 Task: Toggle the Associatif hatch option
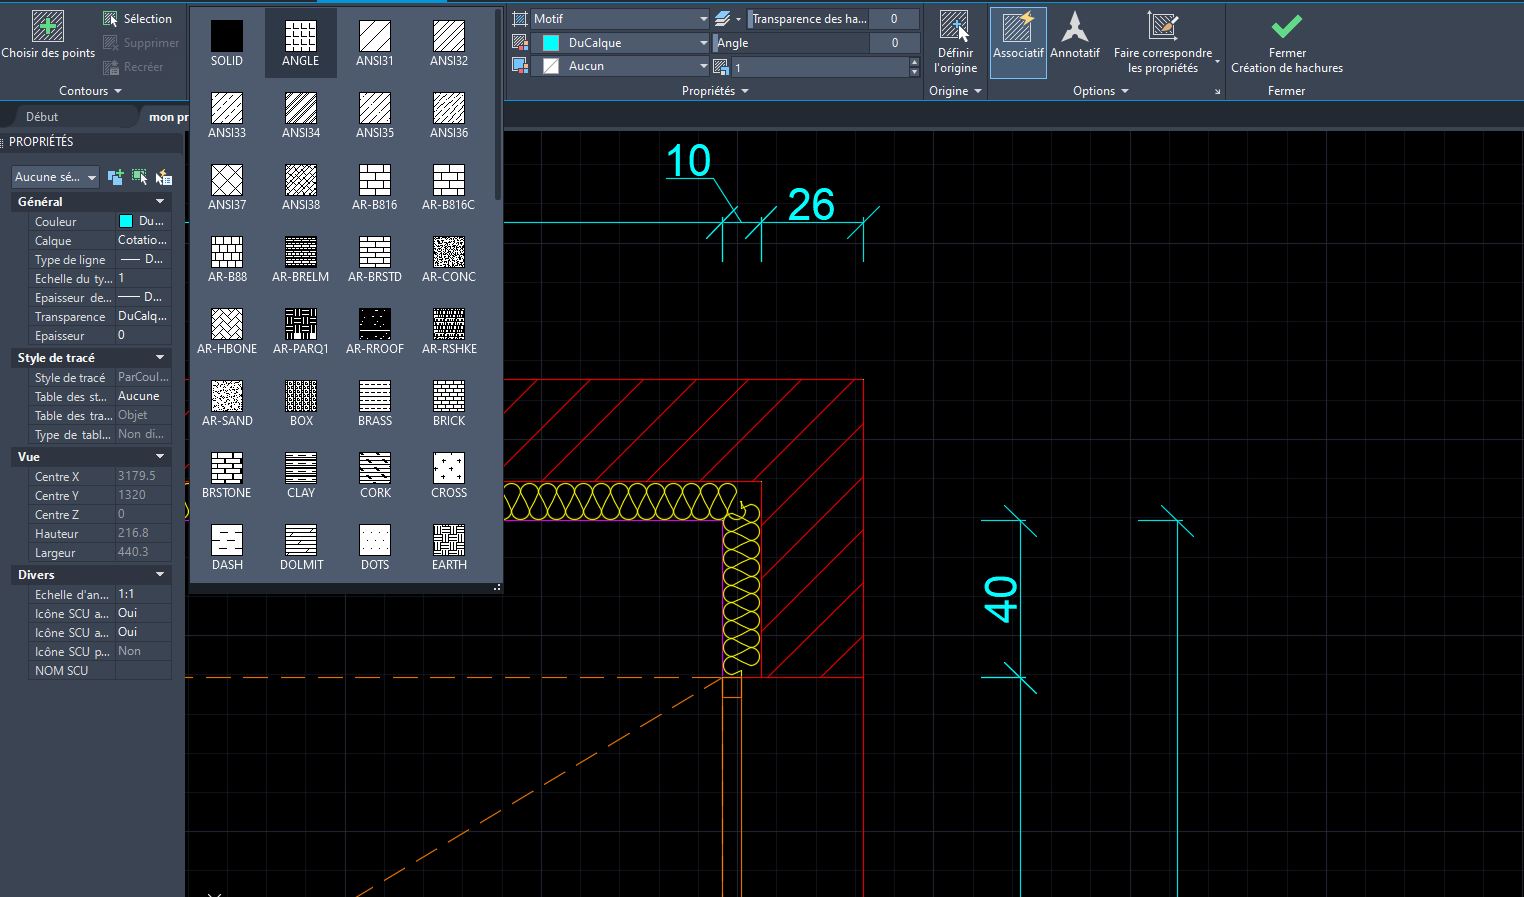(x=1017, y=40)
